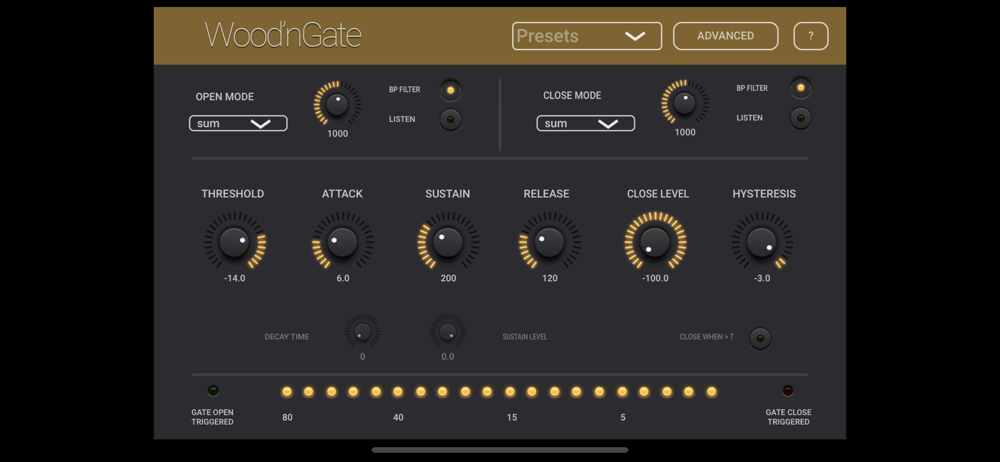The image size is (1000, 462).
Task: Click the ADVANCED button
Action: coord(726,36)
